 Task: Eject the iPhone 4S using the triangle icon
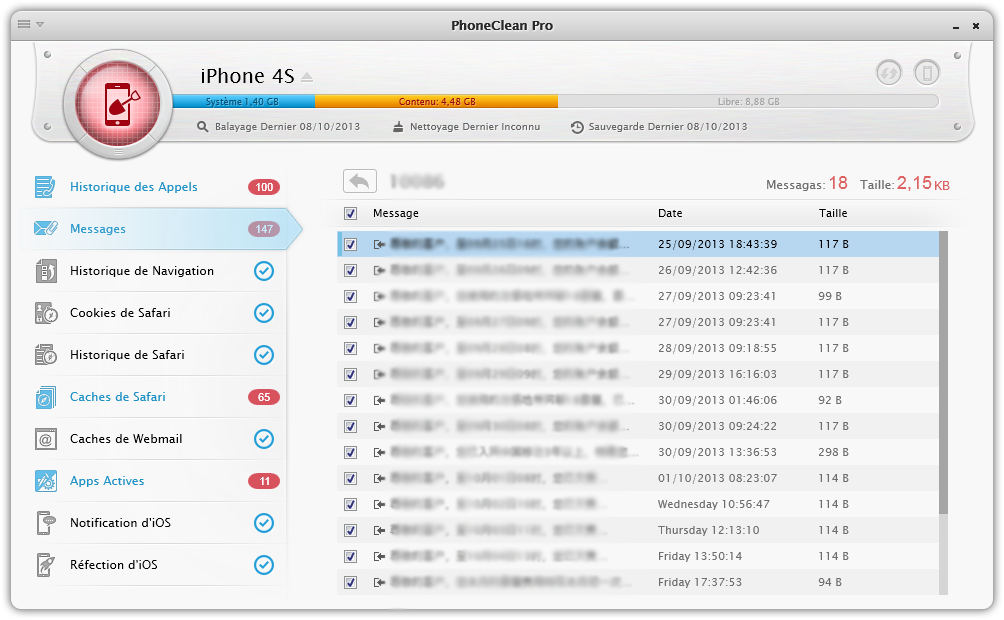point(307,77)
